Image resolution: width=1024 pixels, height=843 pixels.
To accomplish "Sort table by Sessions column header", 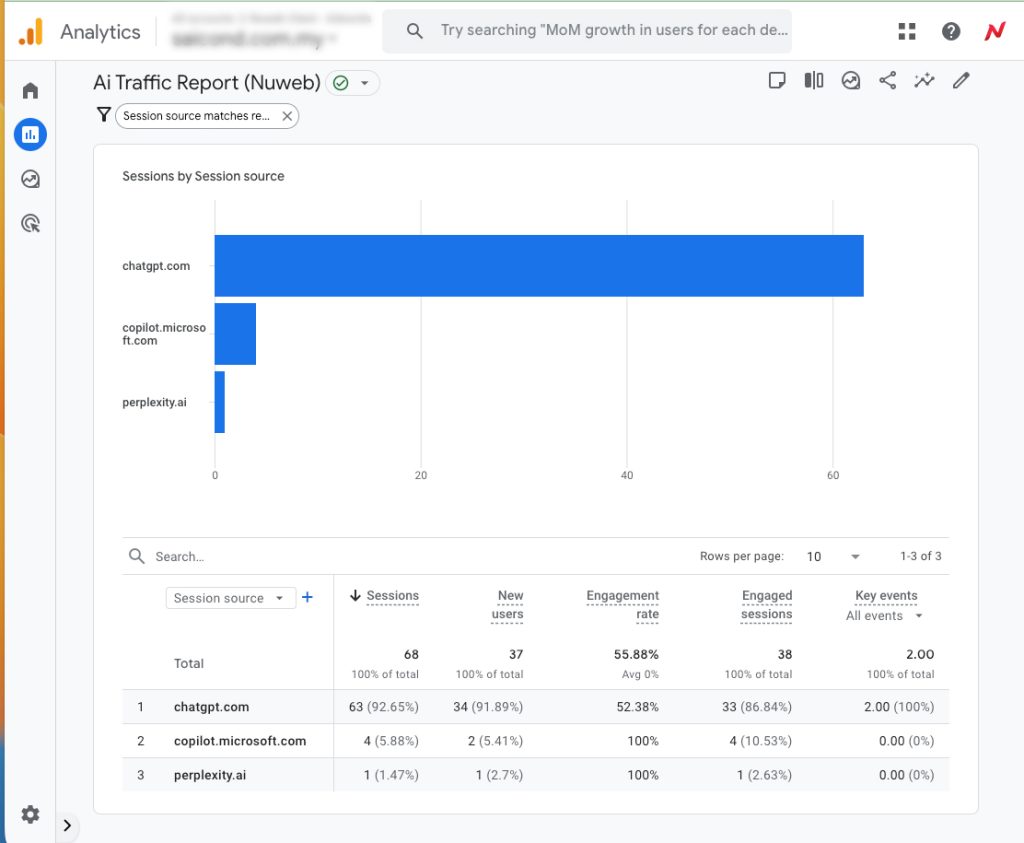I will coord(392,596).
